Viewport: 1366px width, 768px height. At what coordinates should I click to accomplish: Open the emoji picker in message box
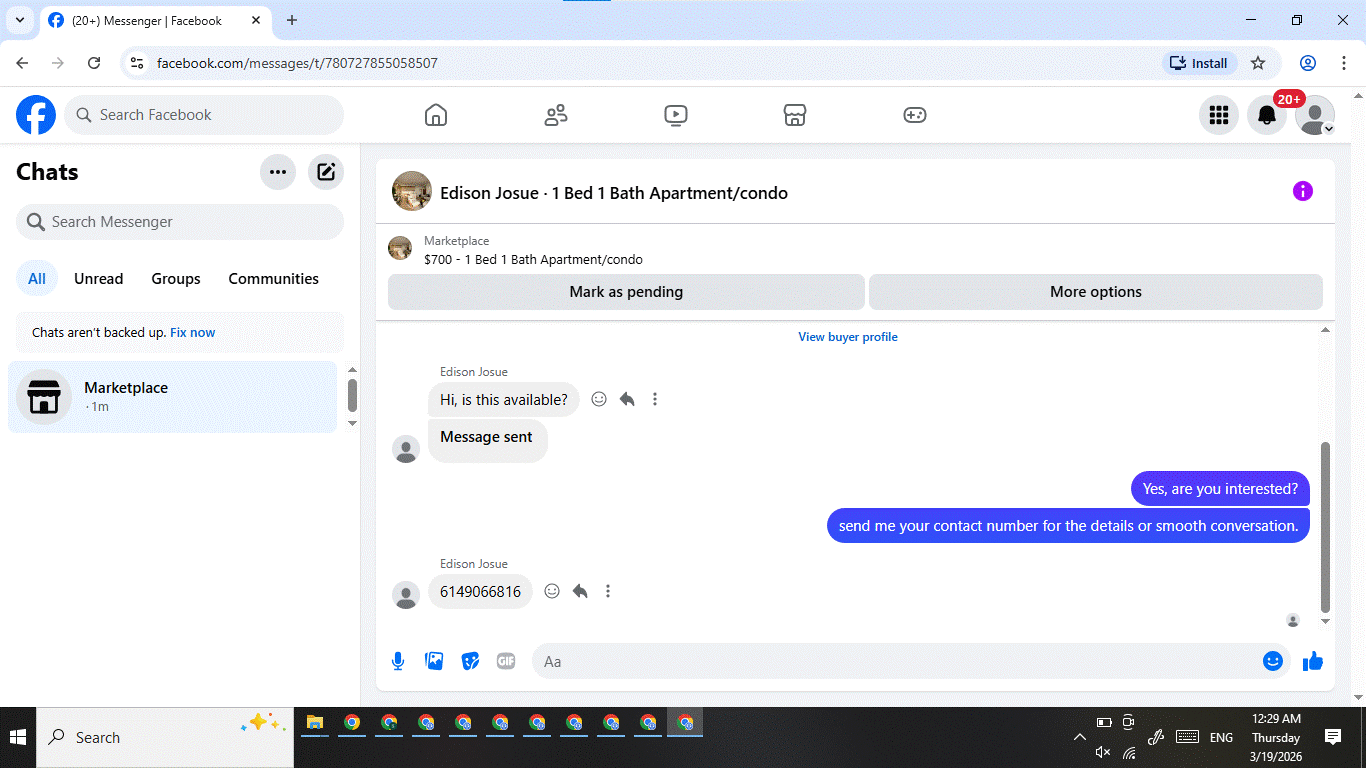click(x=1273, y=661)
